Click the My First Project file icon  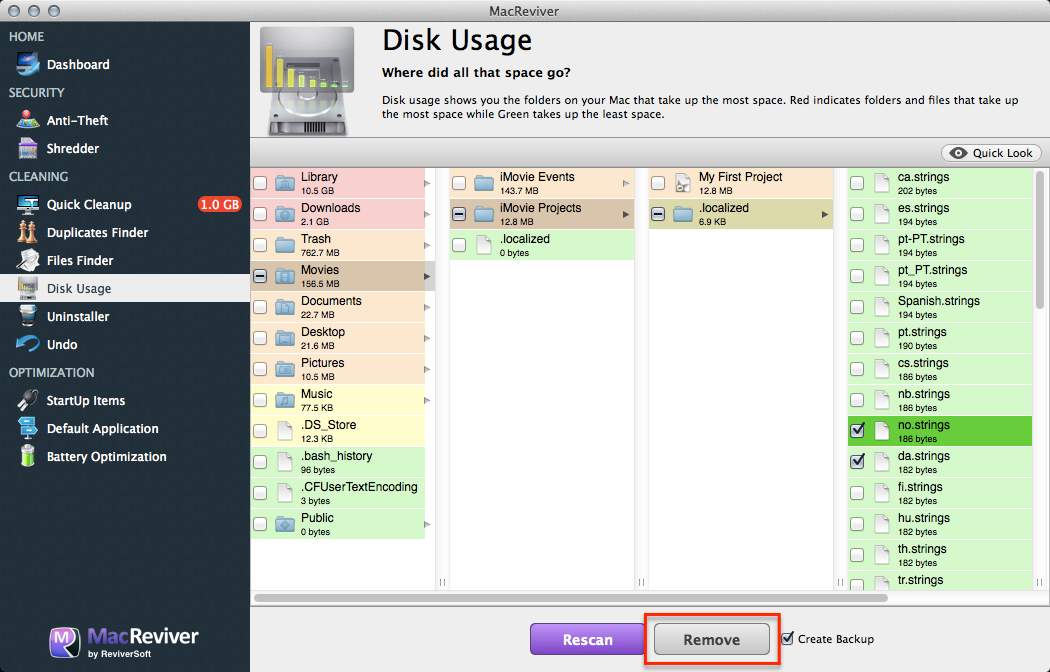point(683,183)
